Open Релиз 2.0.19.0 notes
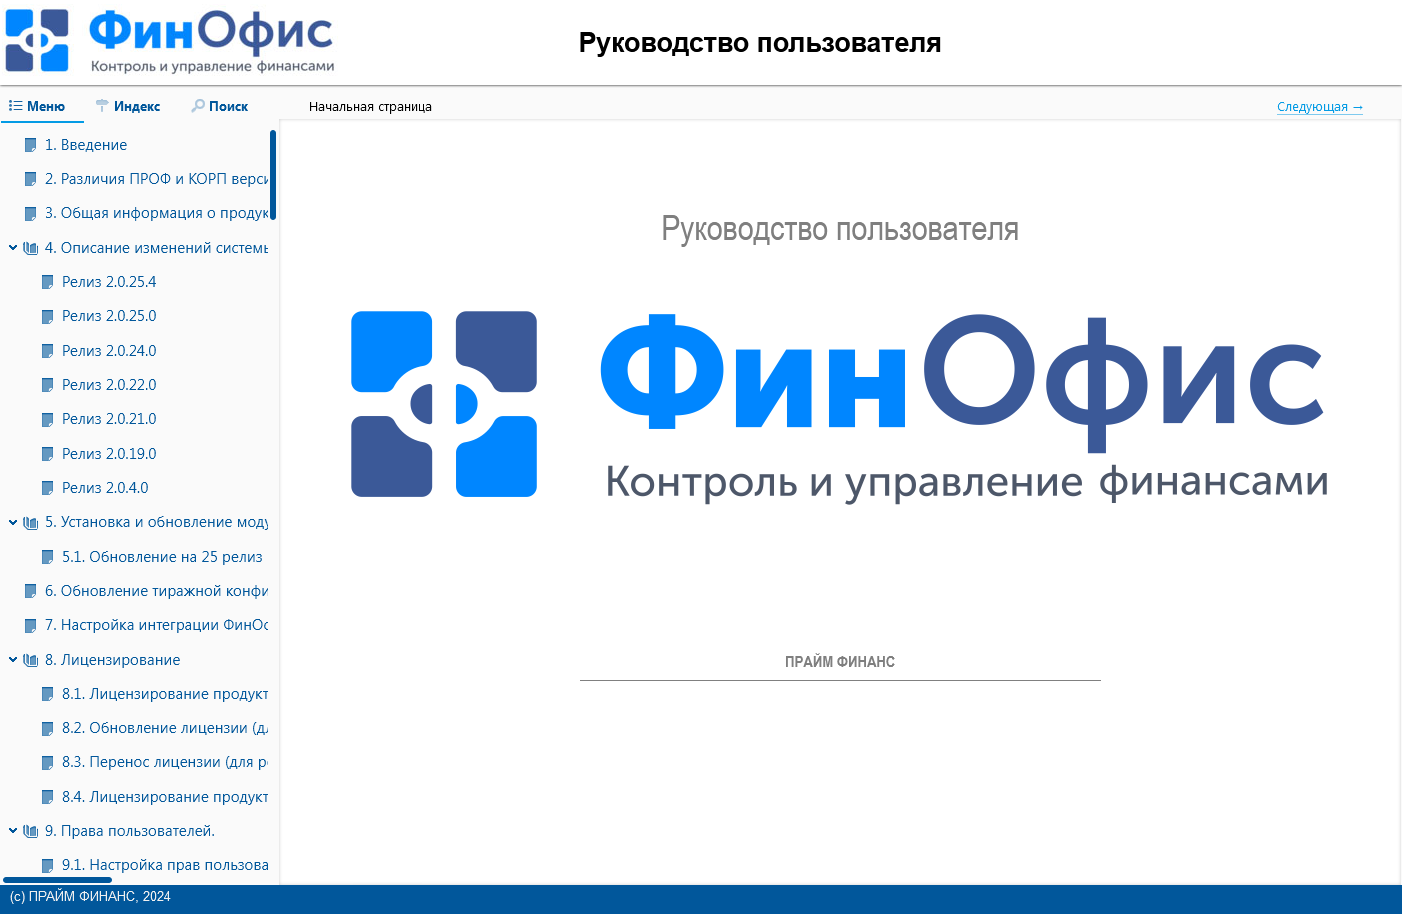The height and width of the screenshot is (914, 1402). click(109, 454)
